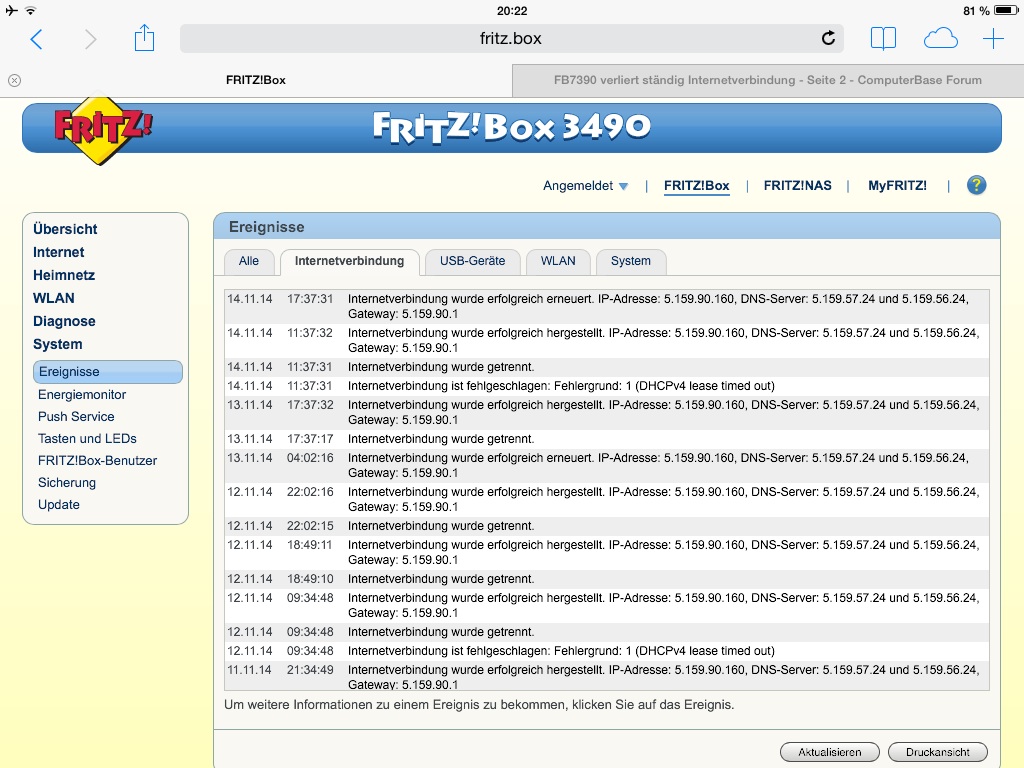The height and width of the screenshot is (768, 1024).
Task: Open the FRITZ!Box header link
Action: pyautogui.click(x=696, y=186)
